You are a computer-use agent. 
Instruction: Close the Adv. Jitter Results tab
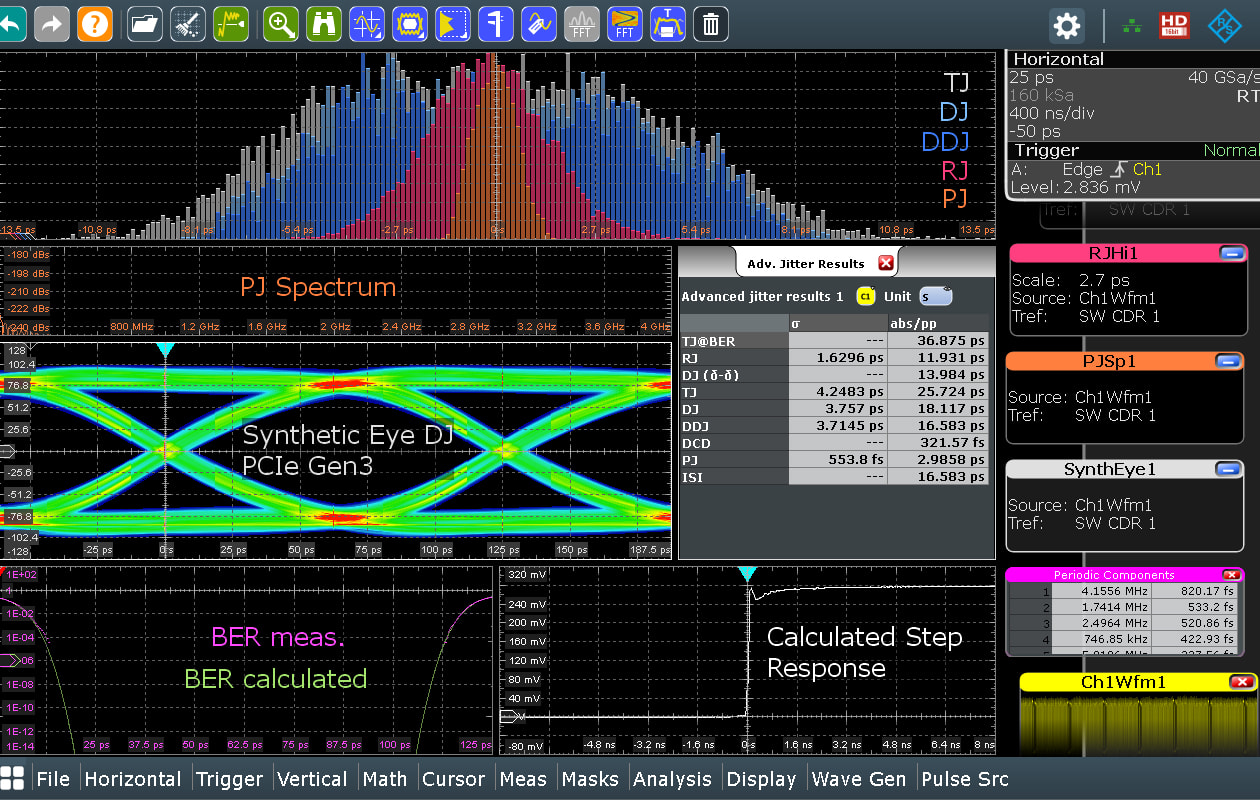point(885,264)
